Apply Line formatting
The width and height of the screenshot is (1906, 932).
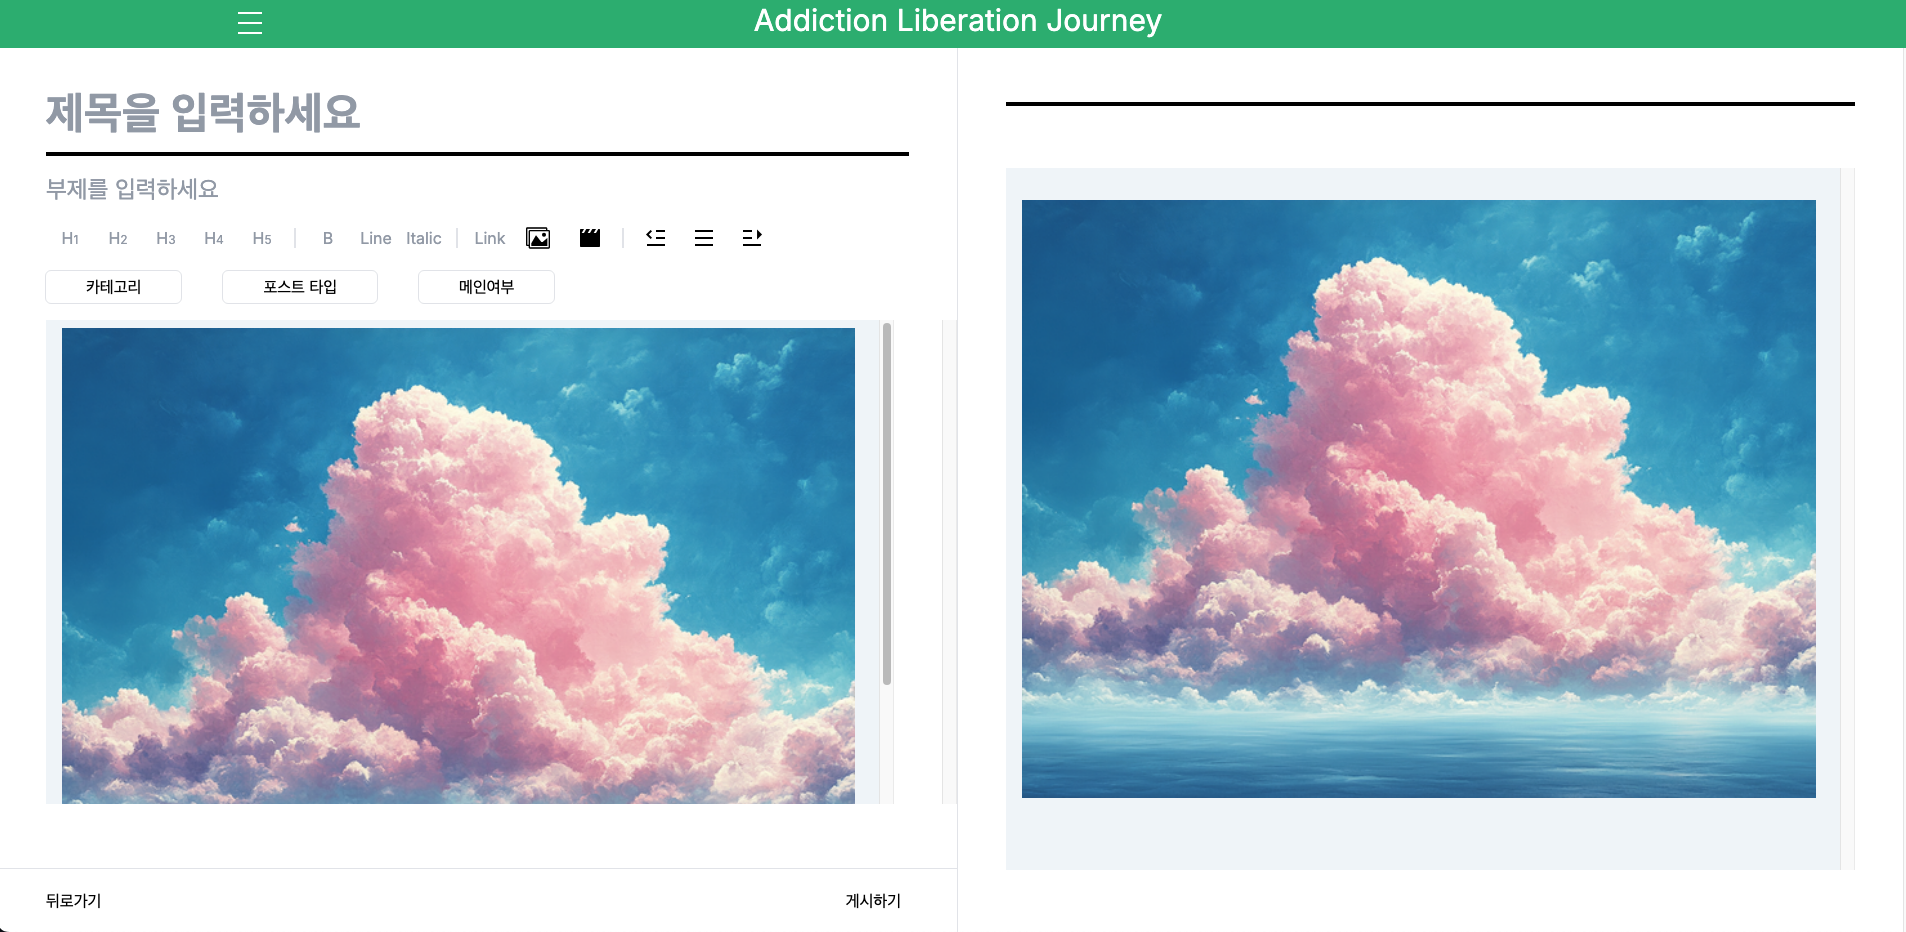[376, 238]
